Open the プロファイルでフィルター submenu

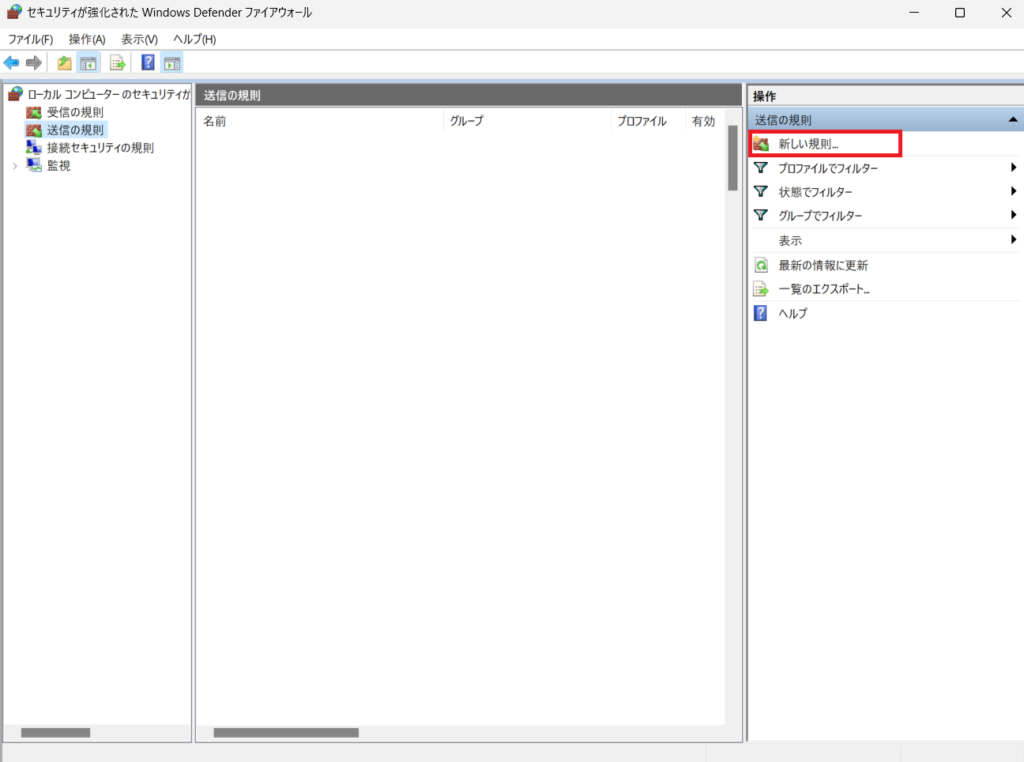pyautogui.click(x=885, y=168)
